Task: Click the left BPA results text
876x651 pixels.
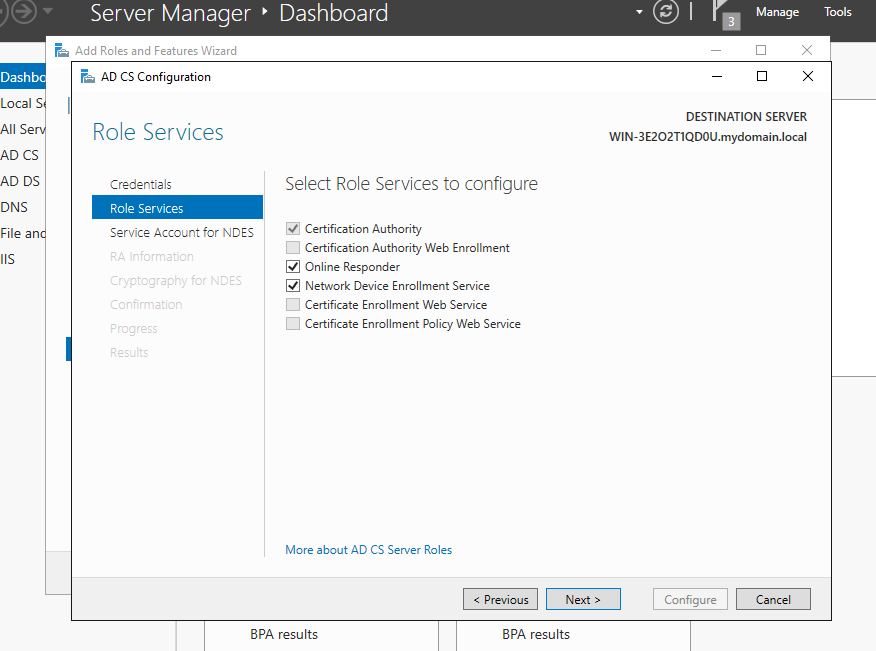Action: tap(284, 634)
